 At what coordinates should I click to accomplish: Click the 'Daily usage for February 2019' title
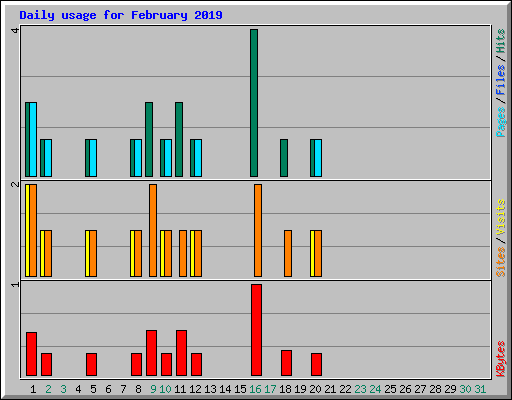(121, 15)
